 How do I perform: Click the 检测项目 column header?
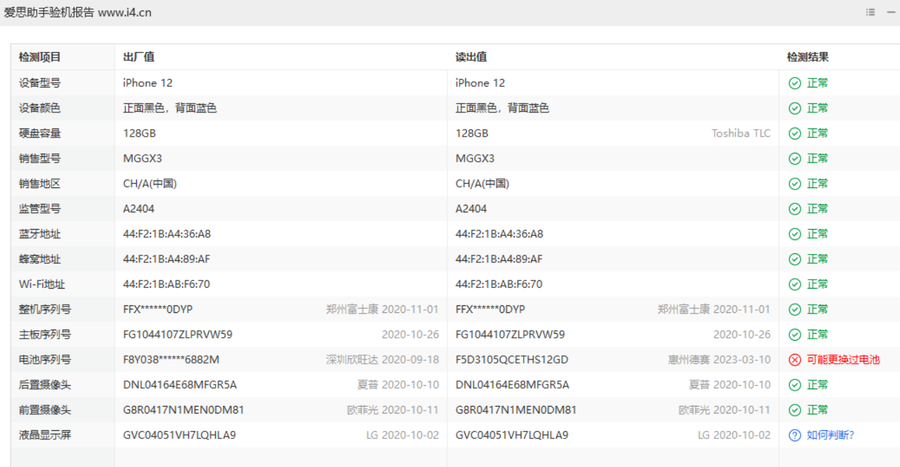coord(40,57)
